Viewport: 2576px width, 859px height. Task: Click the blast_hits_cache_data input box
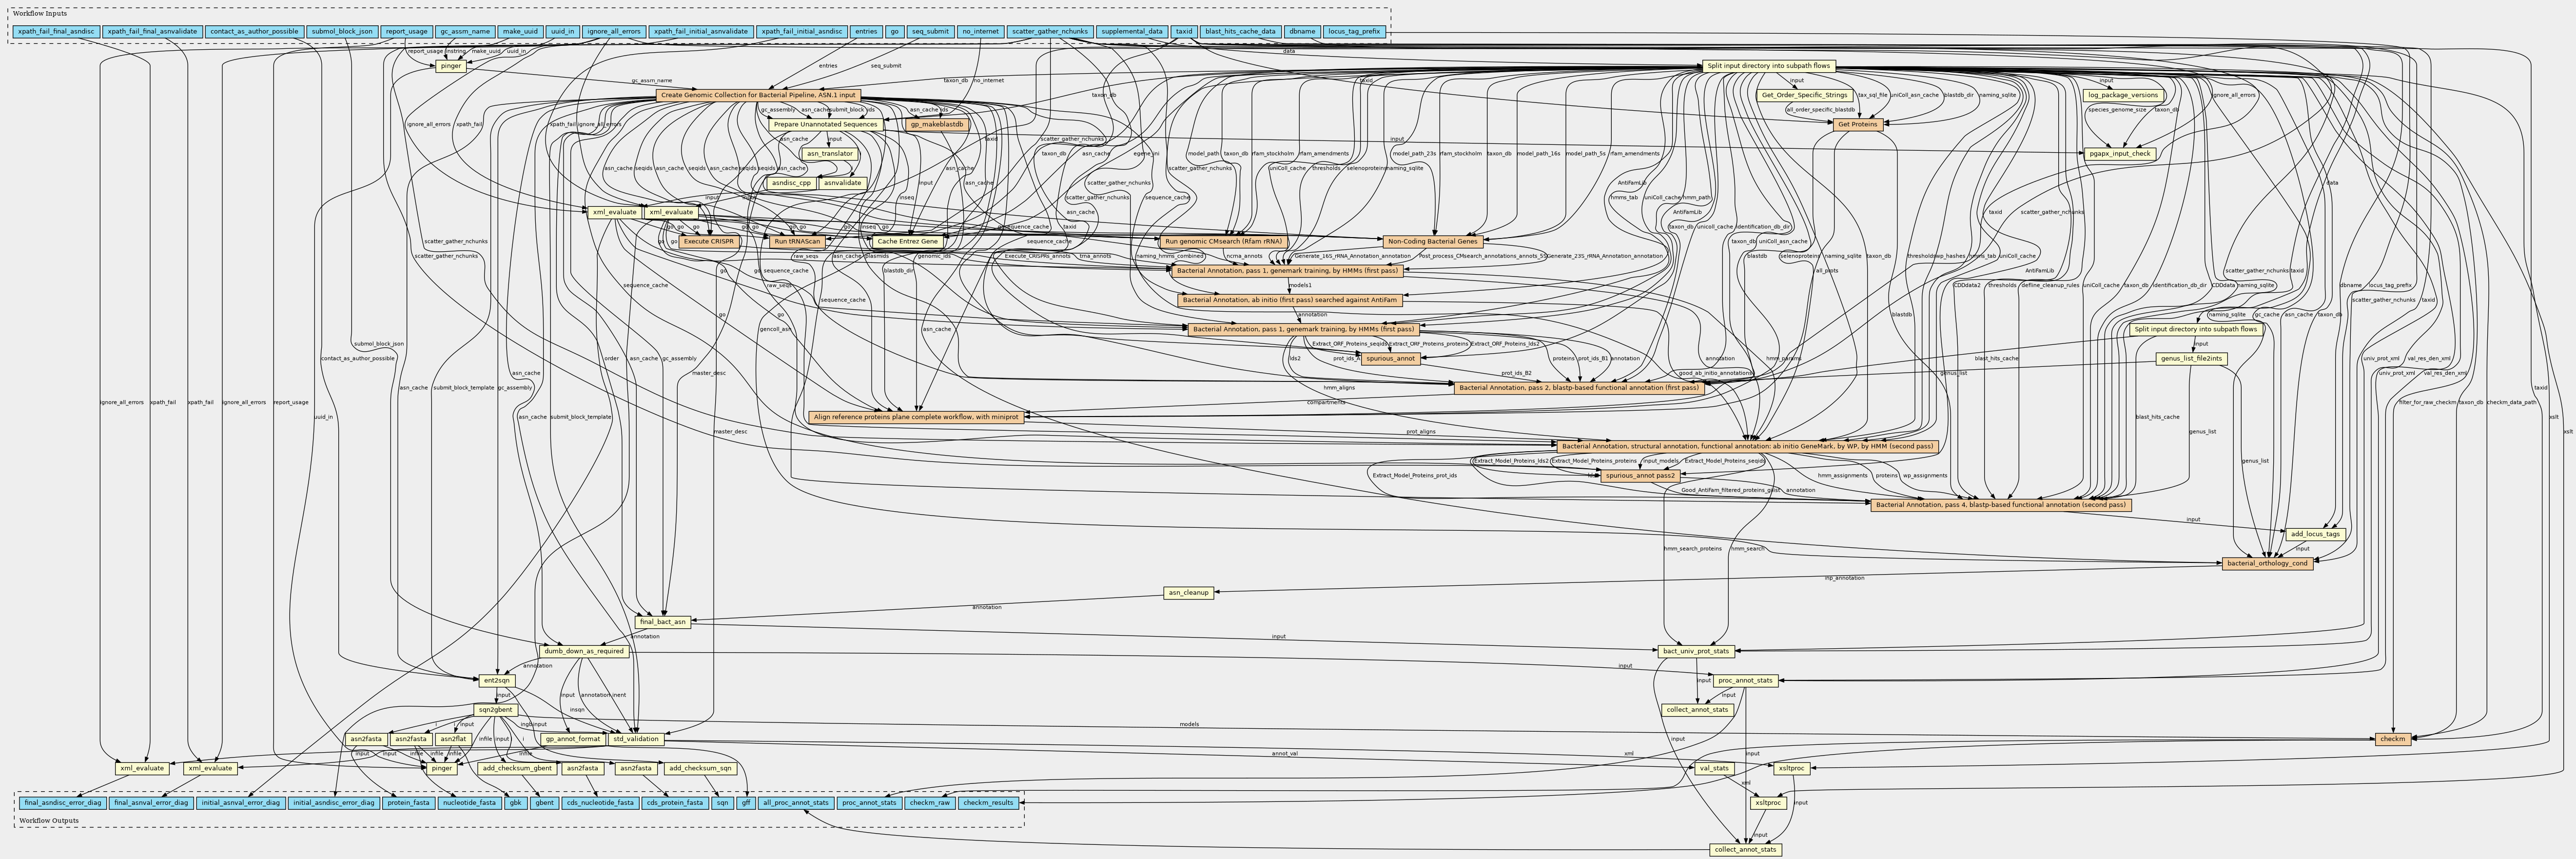tap(1240, 31)
